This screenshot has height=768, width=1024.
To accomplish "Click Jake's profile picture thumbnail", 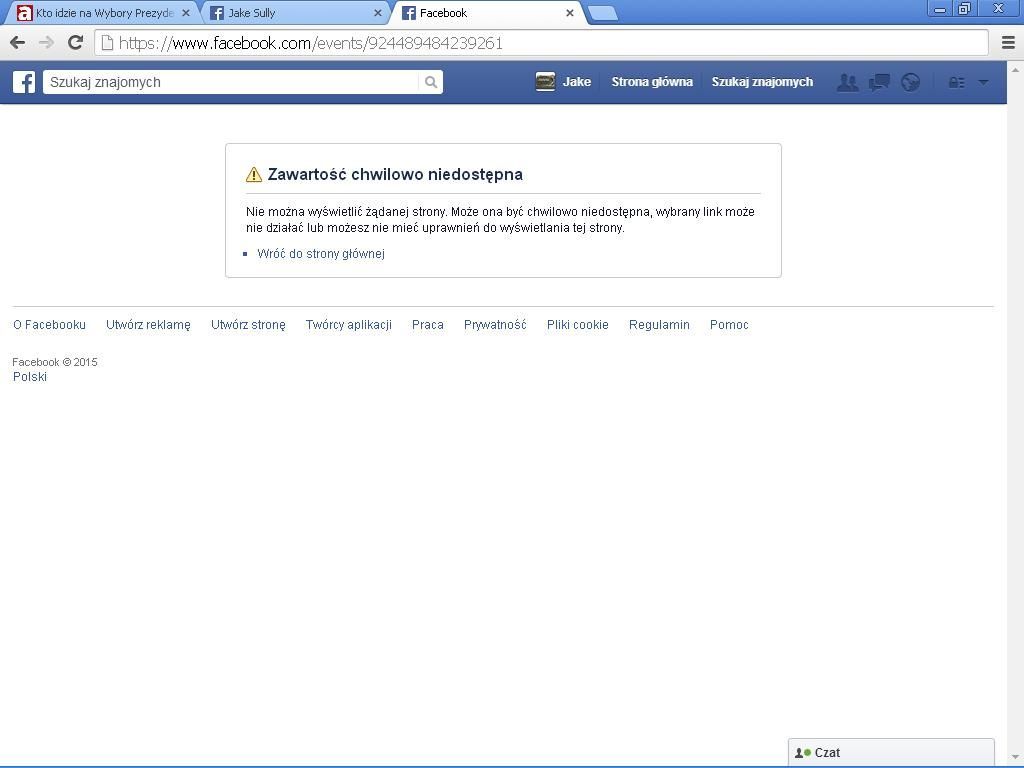I will coord(545,82).
